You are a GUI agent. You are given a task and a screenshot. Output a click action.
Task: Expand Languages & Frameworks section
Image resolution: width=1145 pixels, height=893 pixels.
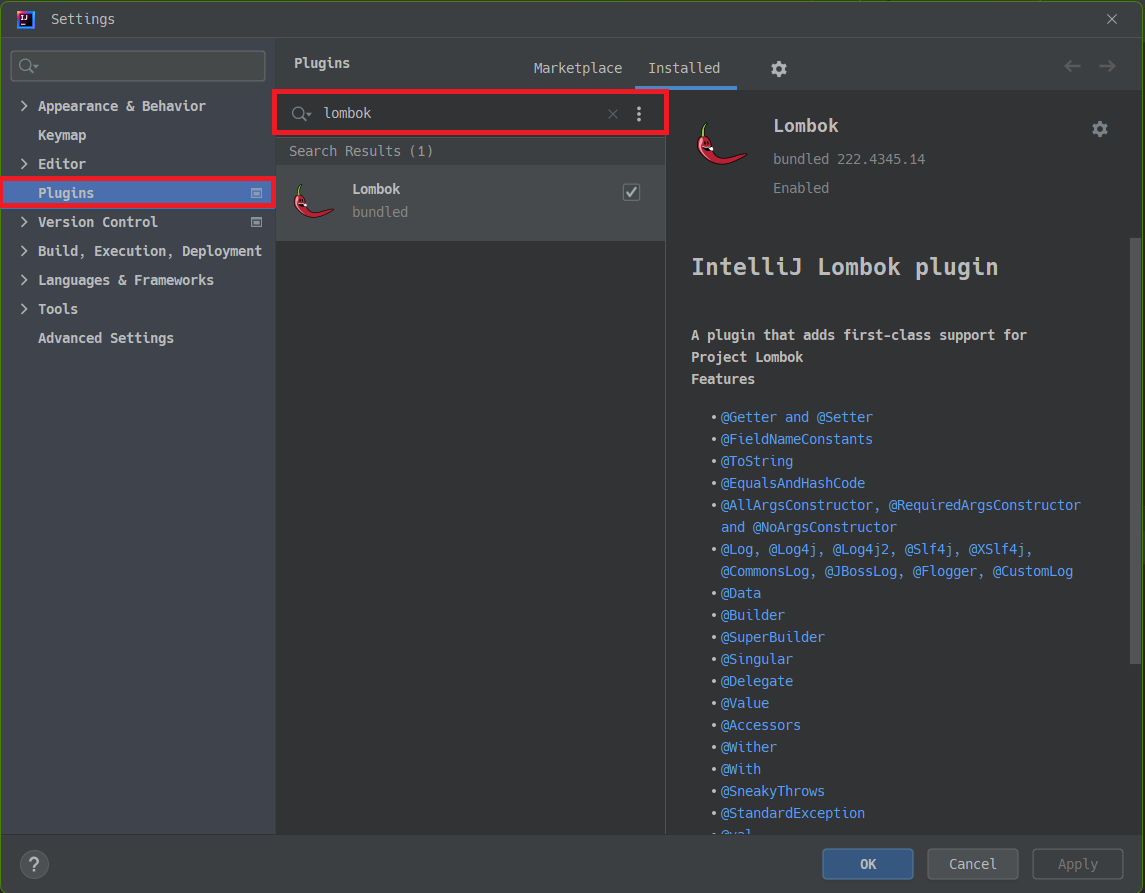(24, 280)
